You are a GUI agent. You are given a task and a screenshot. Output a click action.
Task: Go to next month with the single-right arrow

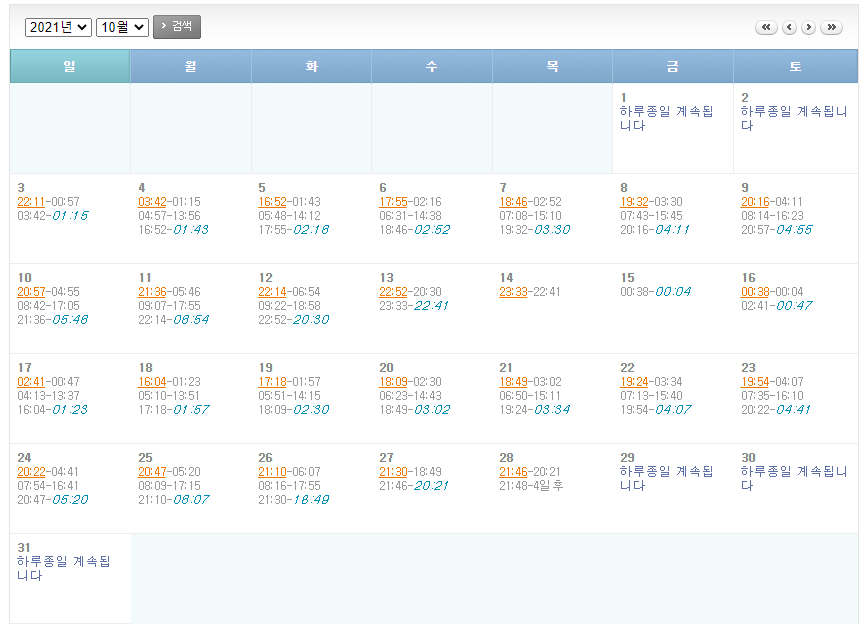pos(808,27)
